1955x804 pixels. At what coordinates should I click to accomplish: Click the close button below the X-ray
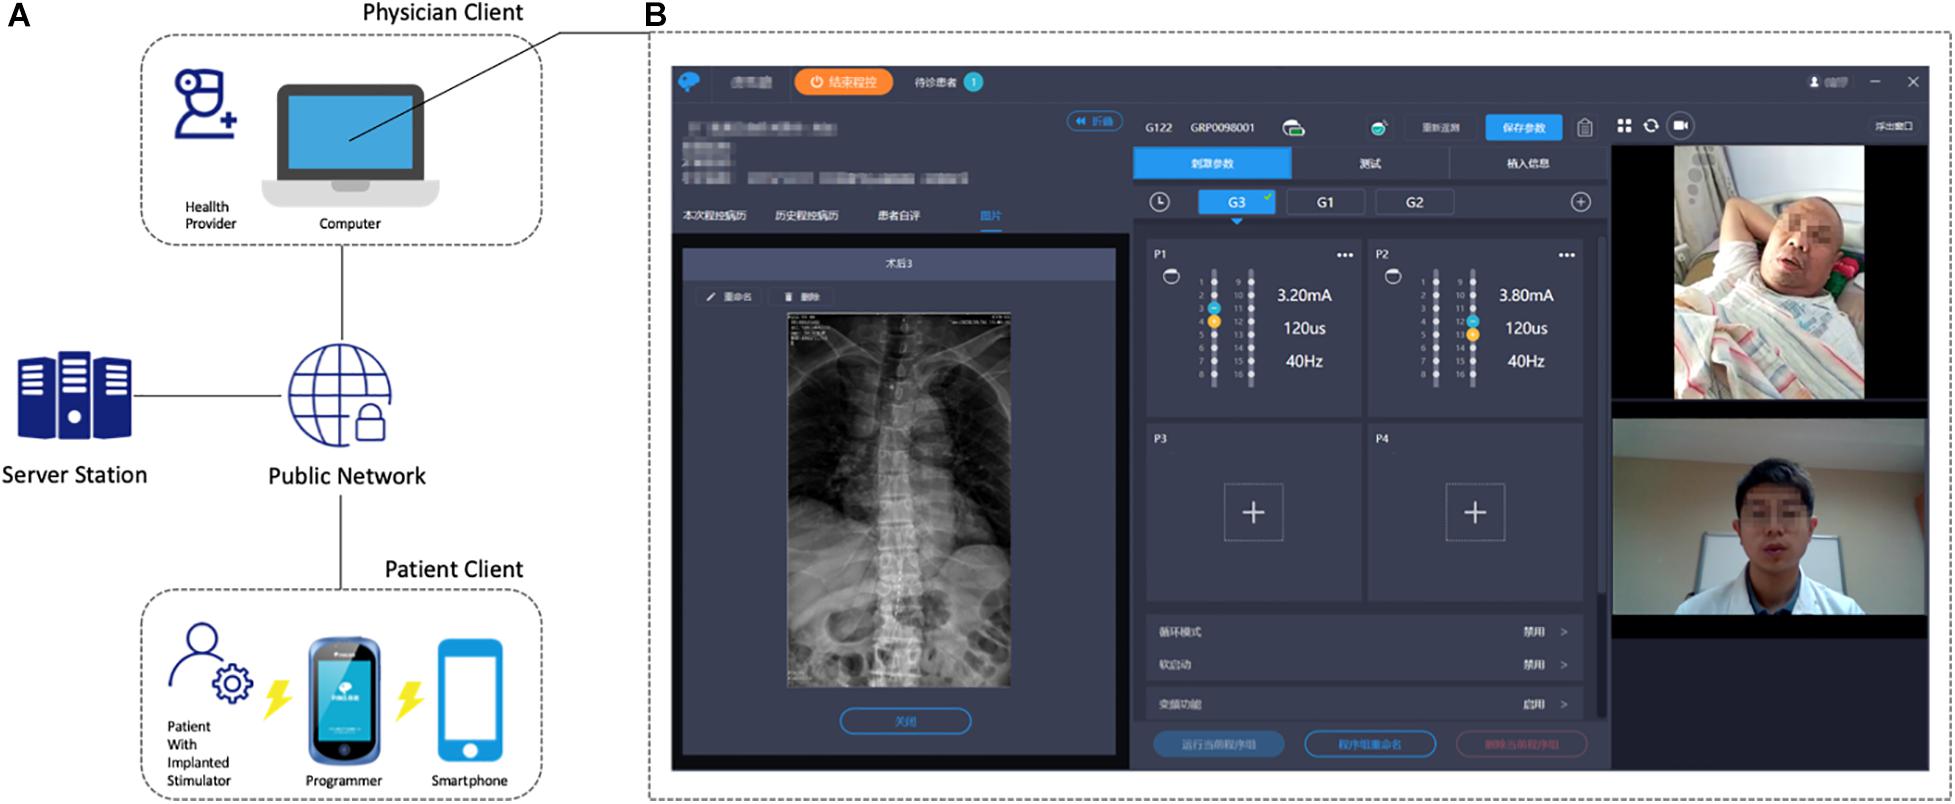click(905, 721)
